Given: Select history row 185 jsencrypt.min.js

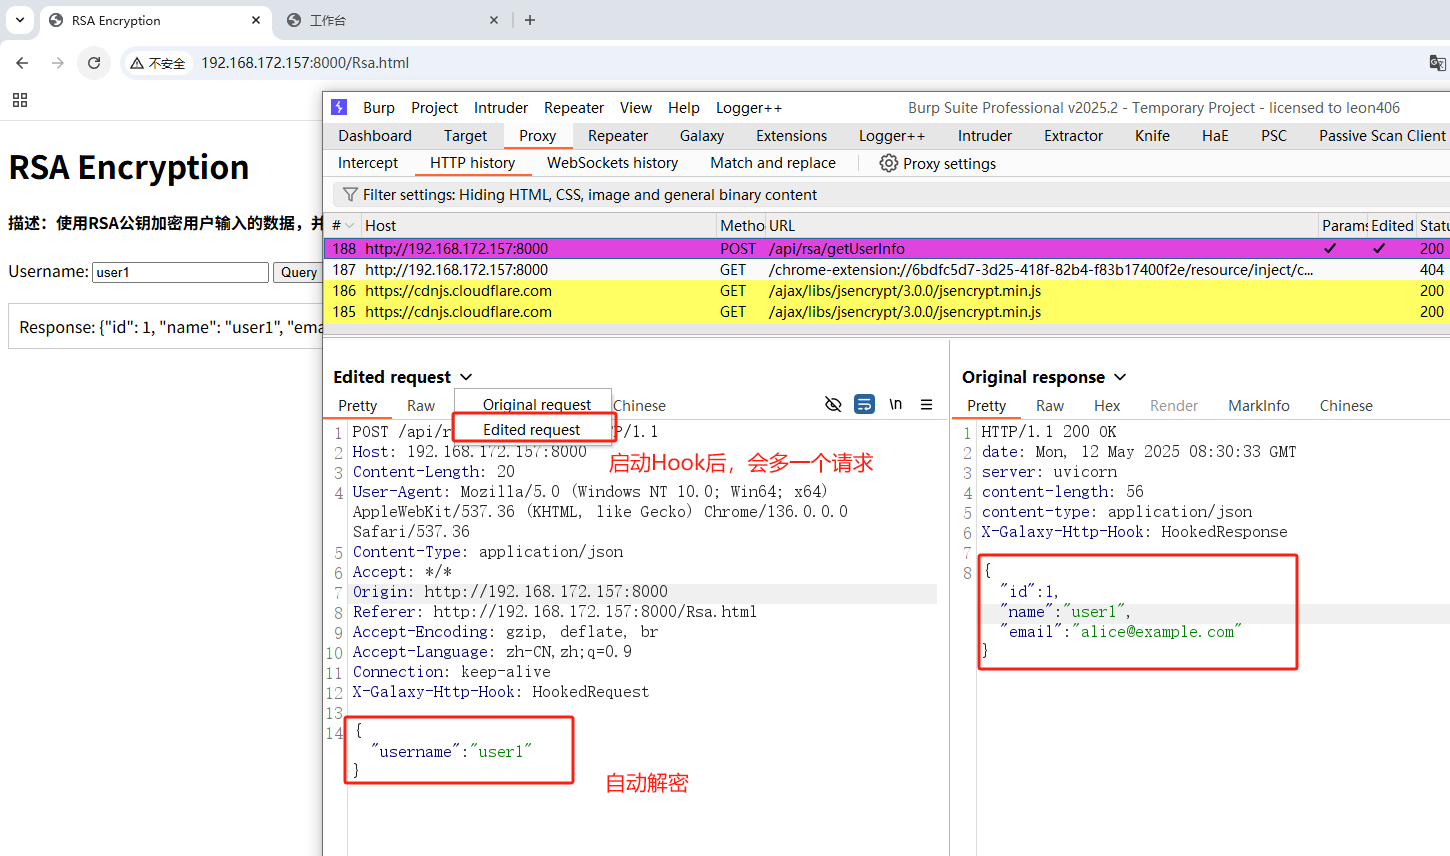Looking at the screenshot, I should pyautogui.click(x=887, y=311).
